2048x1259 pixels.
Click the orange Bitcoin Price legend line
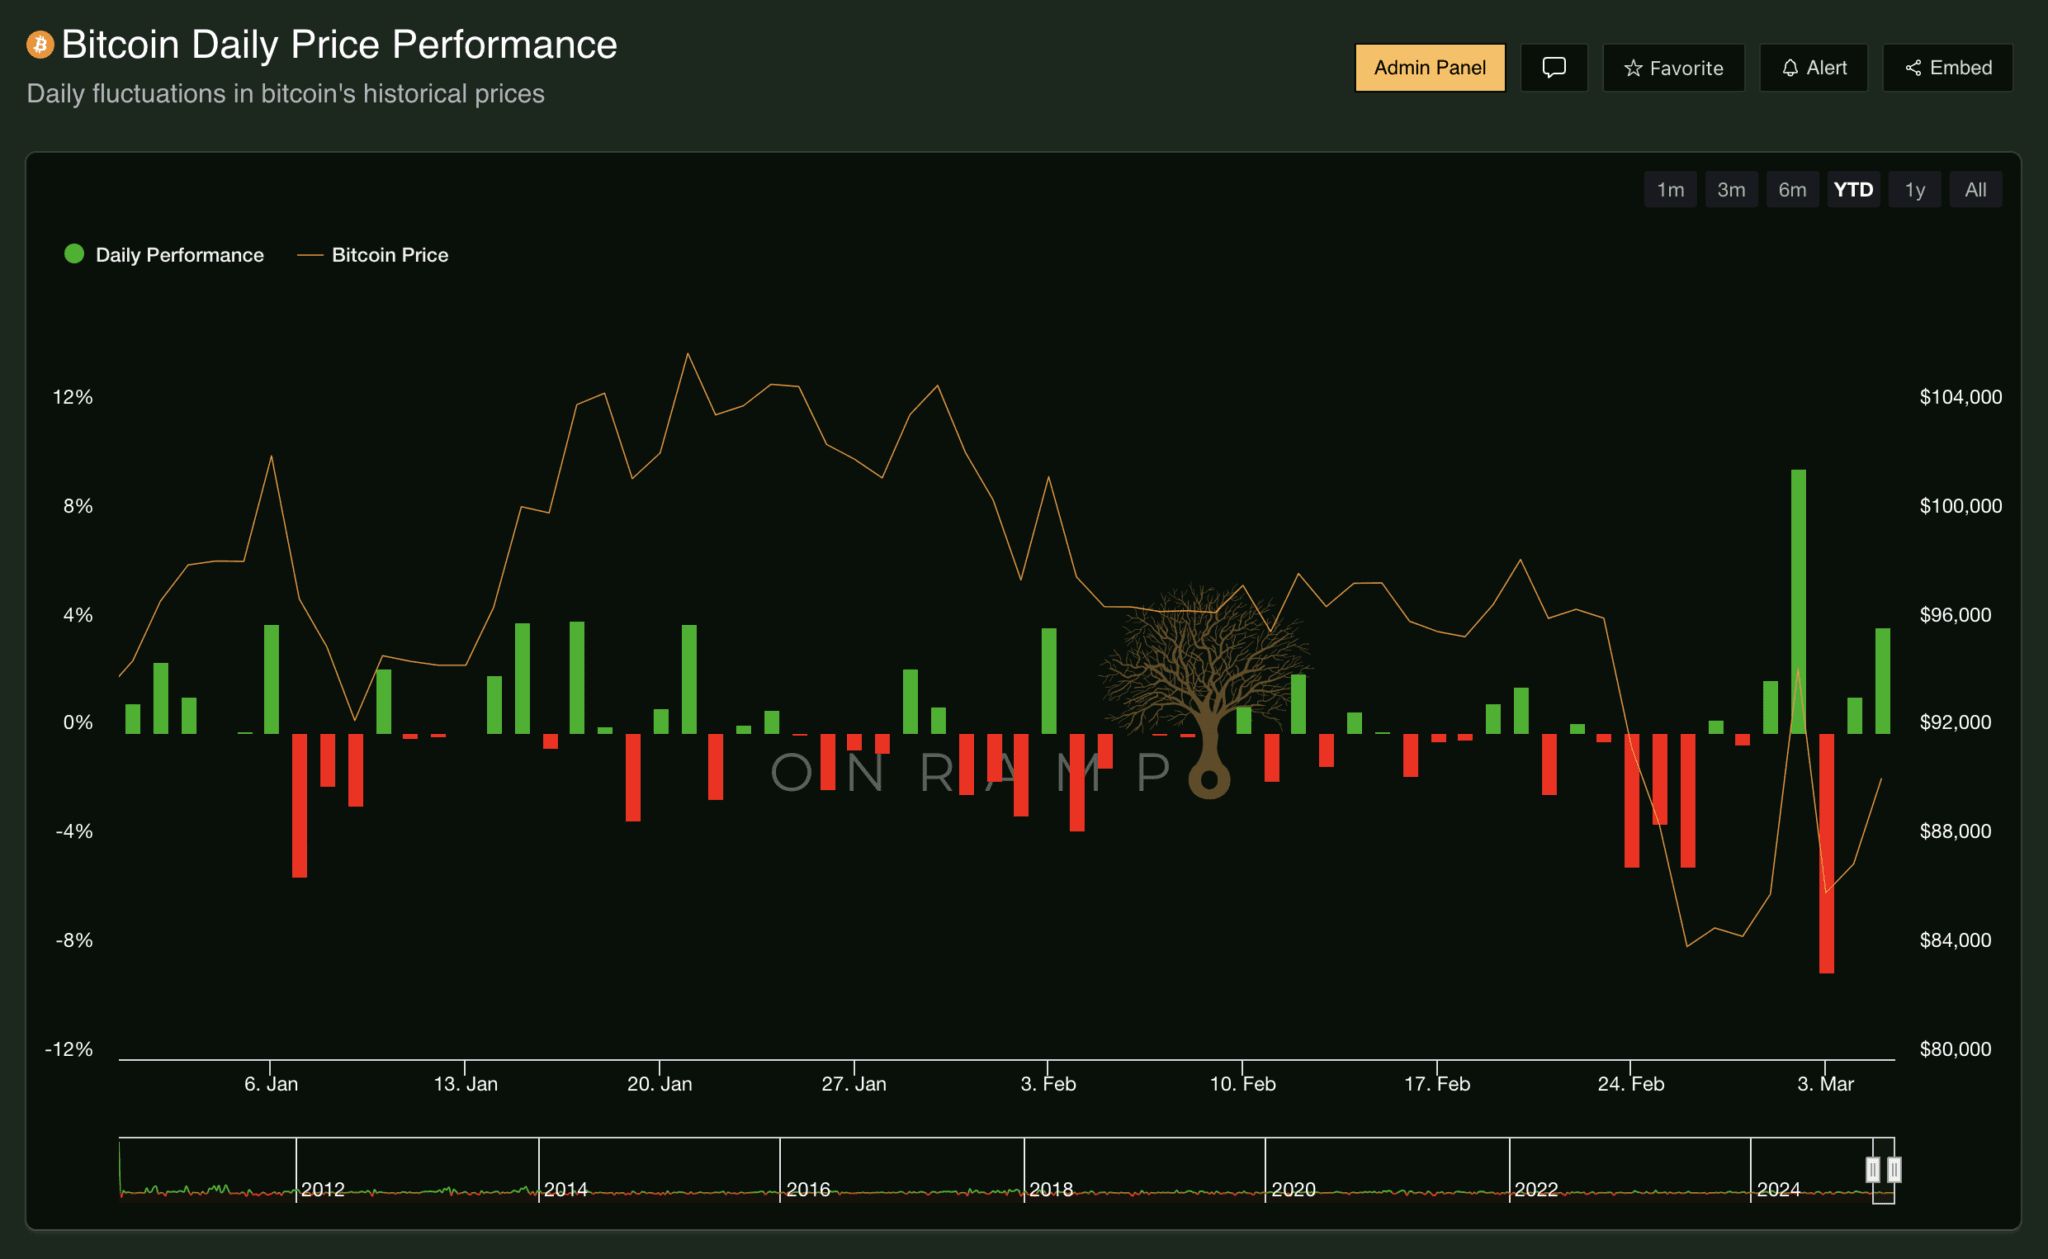pos(310,255)
